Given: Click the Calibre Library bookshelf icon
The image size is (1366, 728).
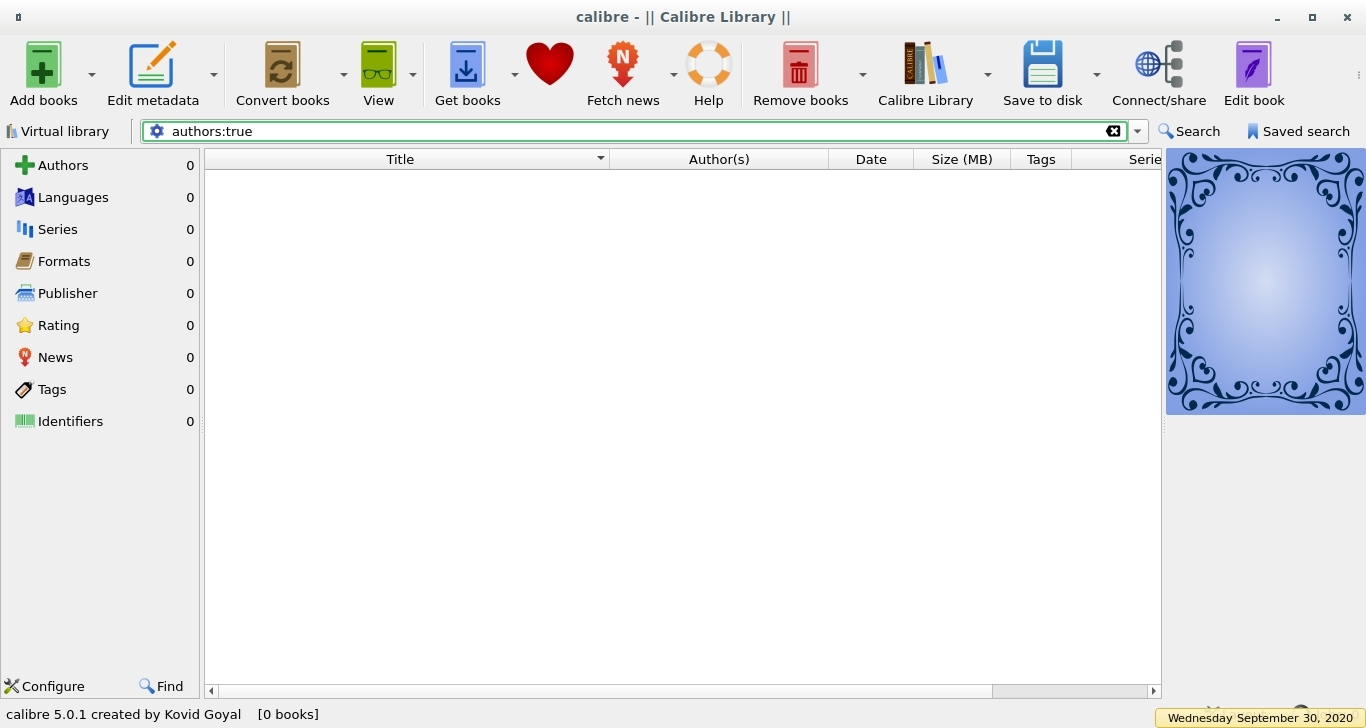Looking at the screenshot, I should [925, 65].
